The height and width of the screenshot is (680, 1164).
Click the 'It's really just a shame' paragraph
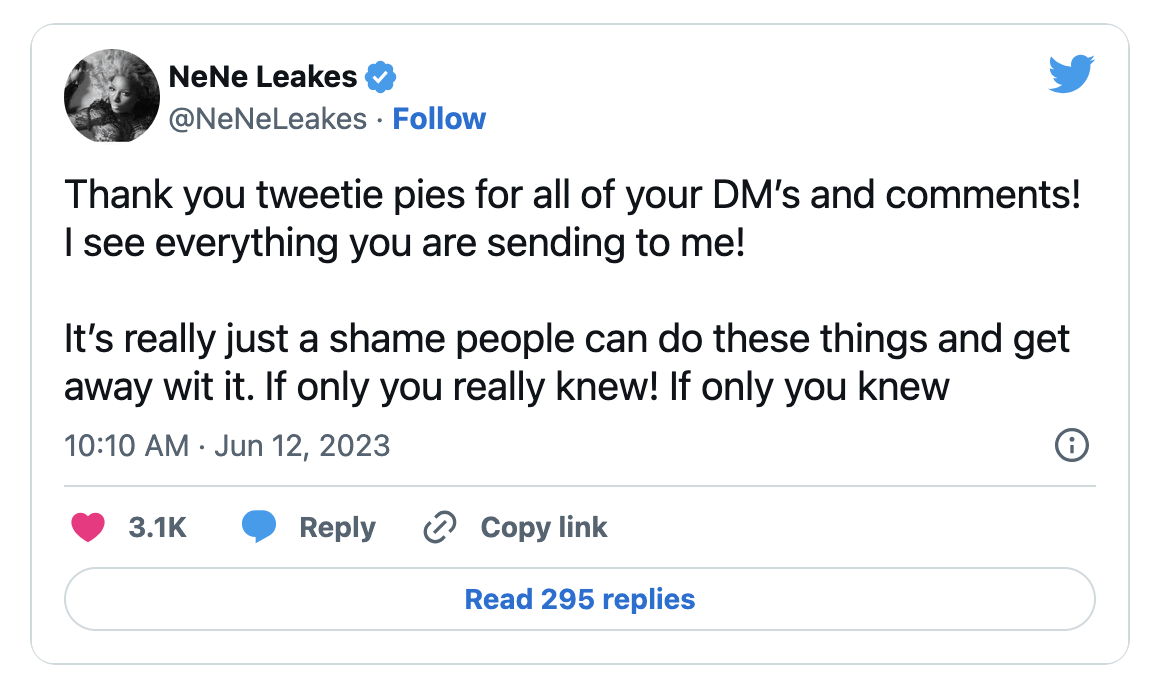click(x=567, y=339)
